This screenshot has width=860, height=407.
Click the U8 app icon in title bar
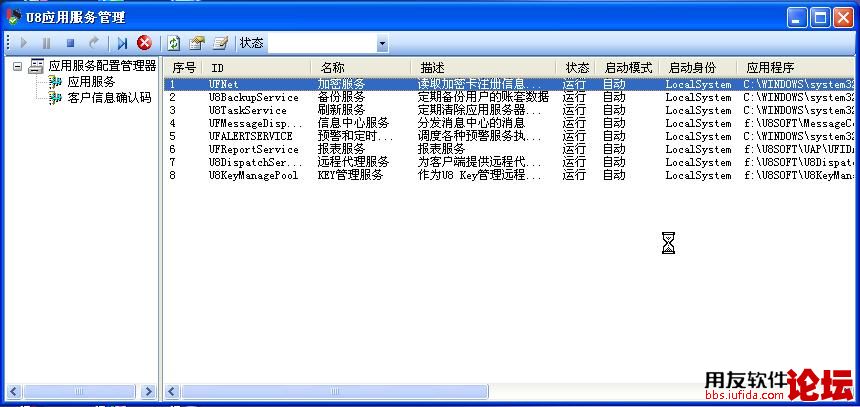tap(14, 17)
